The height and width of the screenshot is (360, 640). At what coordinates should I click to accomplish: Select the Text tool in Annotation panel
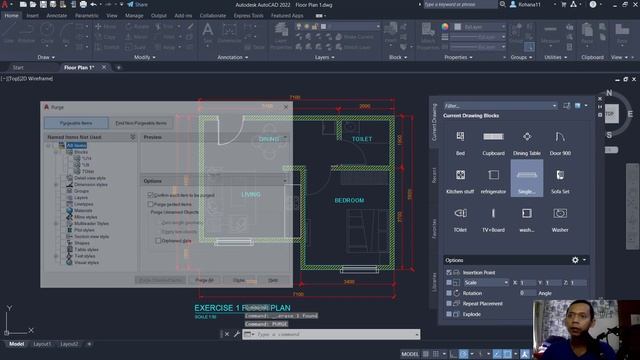pos(207,33)
